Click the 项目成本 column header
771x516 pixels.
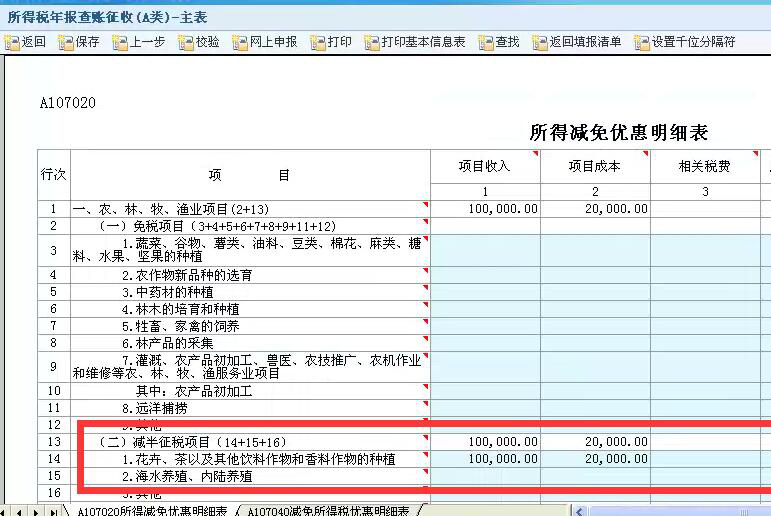595,167
